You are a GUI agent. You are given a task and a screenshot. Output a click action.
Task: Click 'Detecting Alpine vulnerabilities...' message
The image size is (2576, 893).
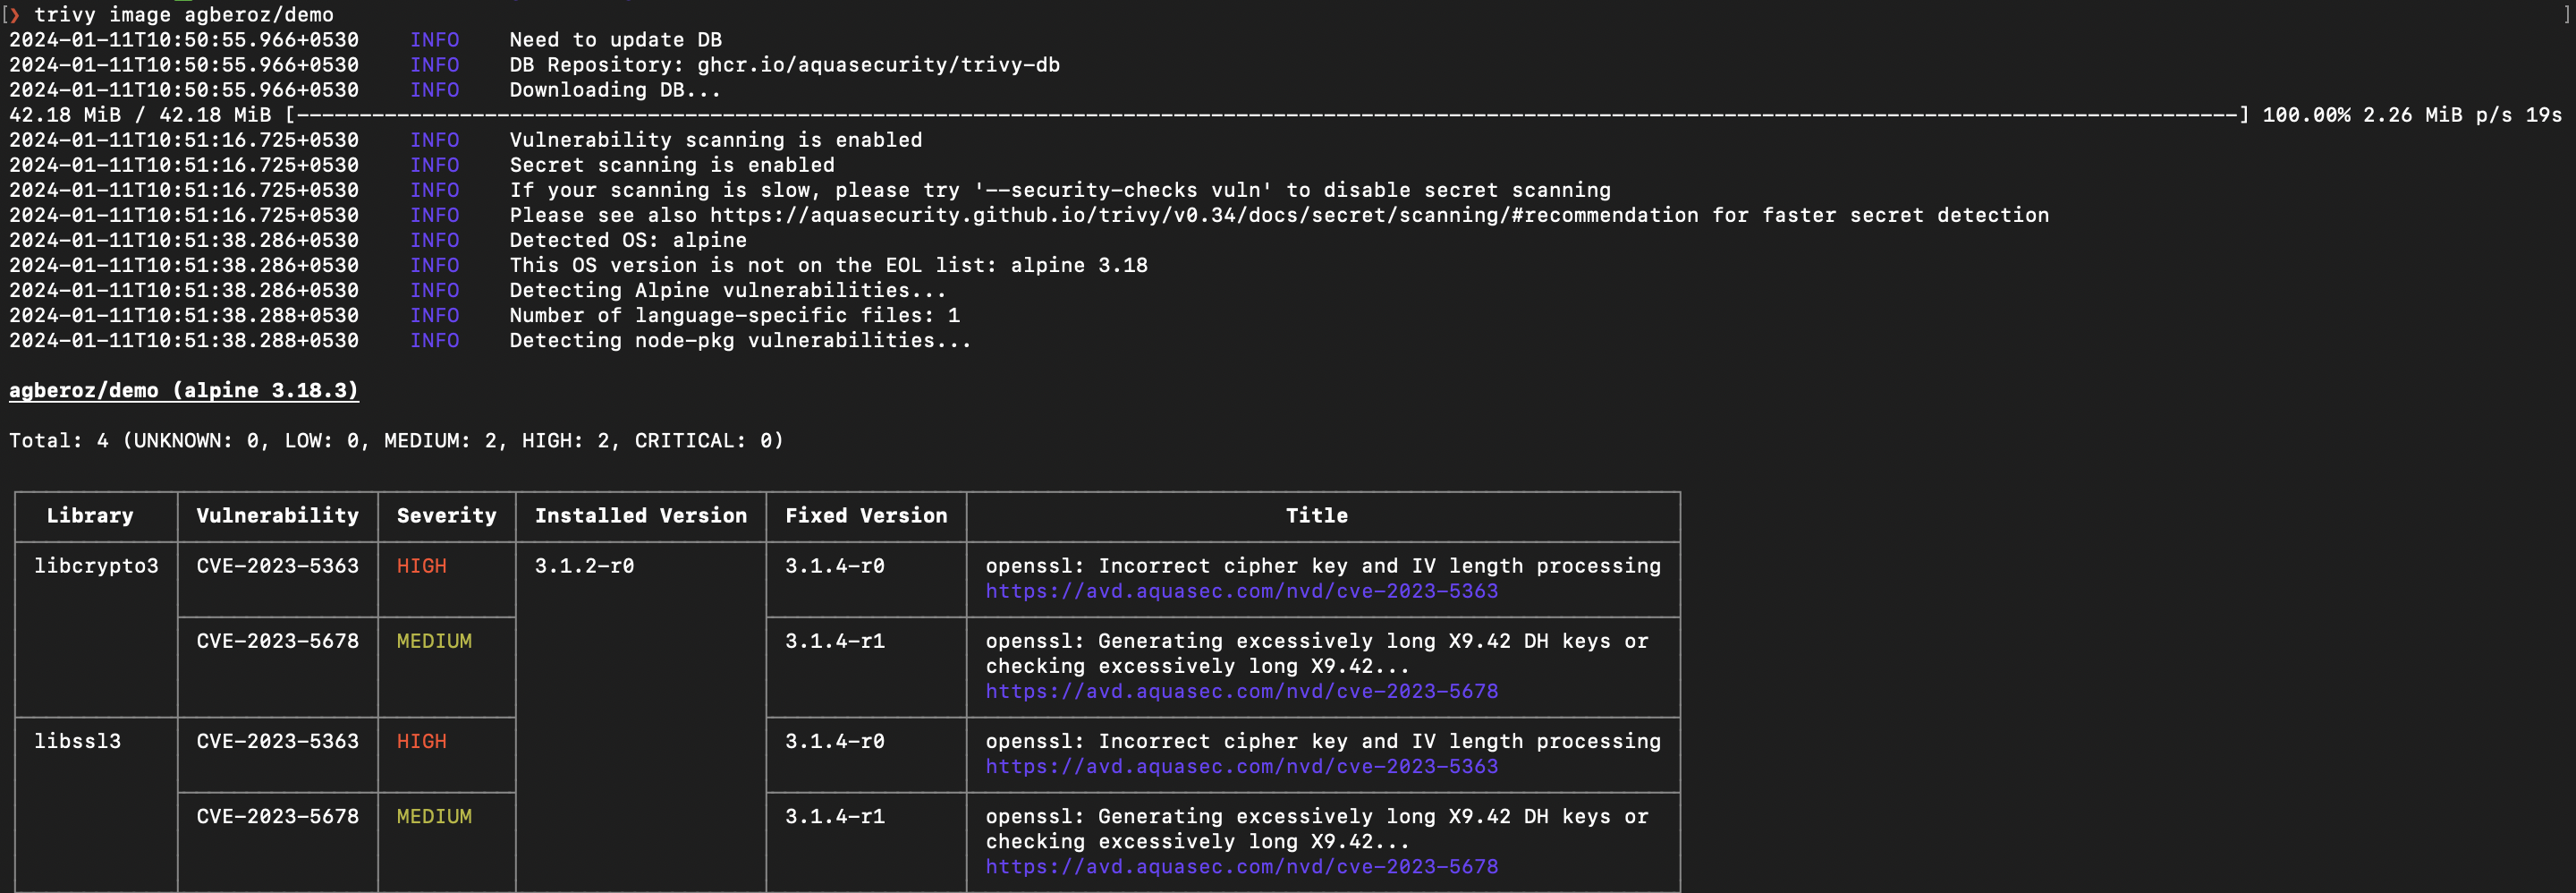(728, 290)
